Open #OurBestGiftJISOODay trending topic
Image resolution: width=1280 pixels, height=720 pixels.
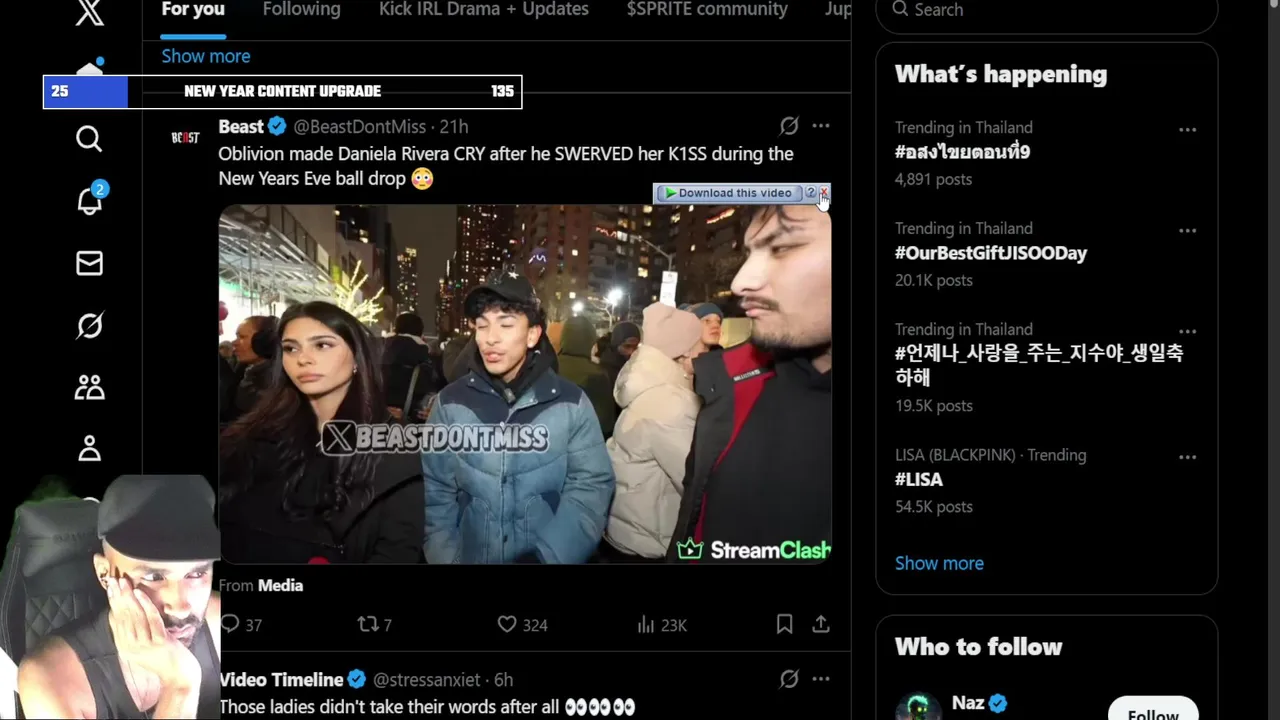click(991, 253)
